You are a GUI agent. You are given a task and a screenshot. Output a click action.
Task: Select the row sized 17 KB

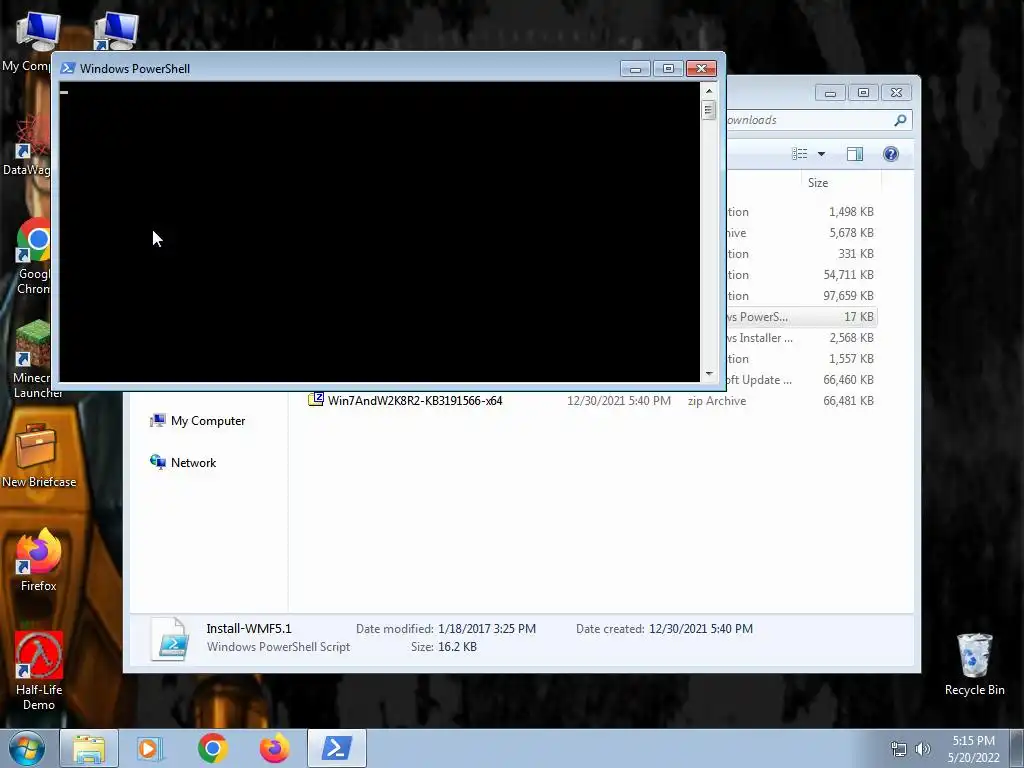[801, 317]
